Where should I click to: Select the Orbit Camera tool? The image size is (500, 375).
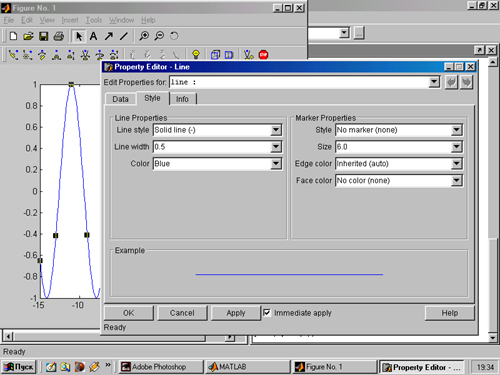(x=13, y=55)
